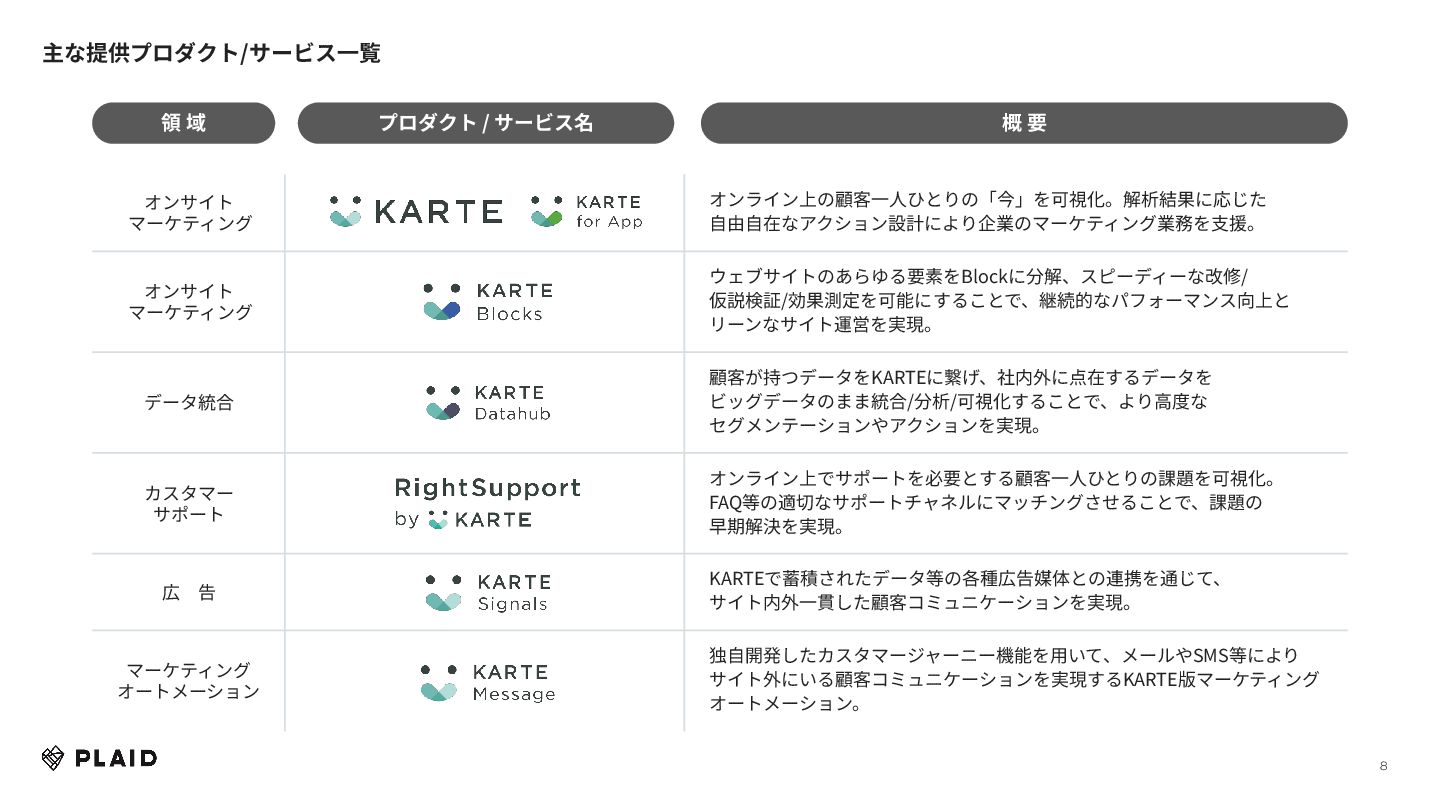Click the マーケティングオートメーション category label
The height and width of the screenshot is (810, 1440).
click(189, 681)
